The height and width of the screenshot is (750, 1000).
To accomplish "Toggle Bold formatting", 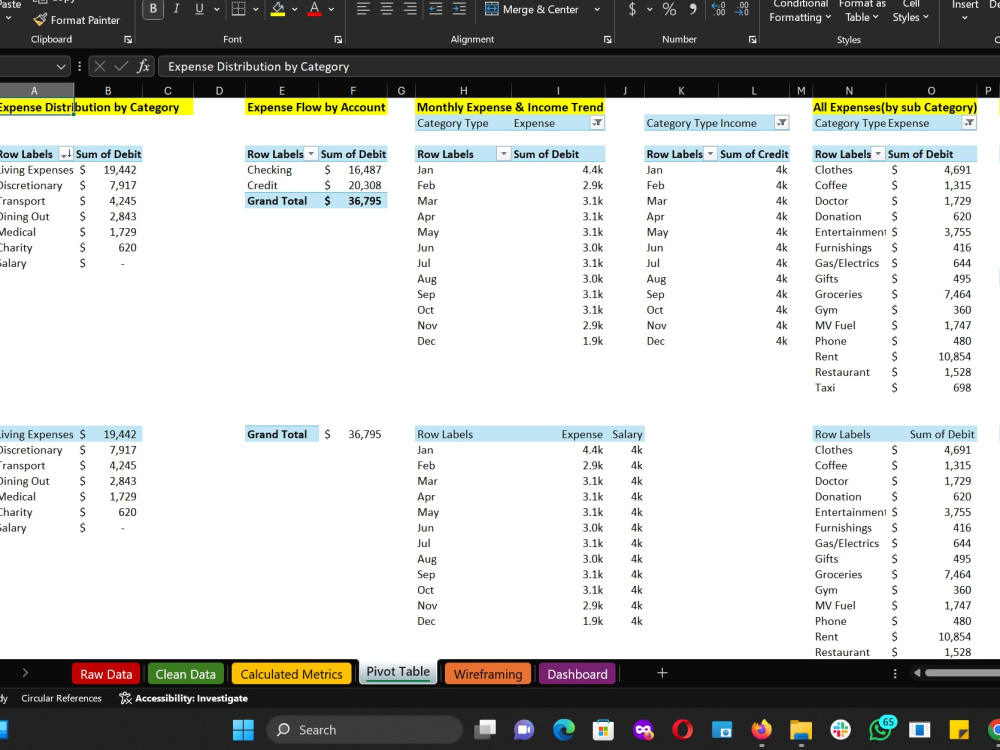I will (x=152, y=9).
